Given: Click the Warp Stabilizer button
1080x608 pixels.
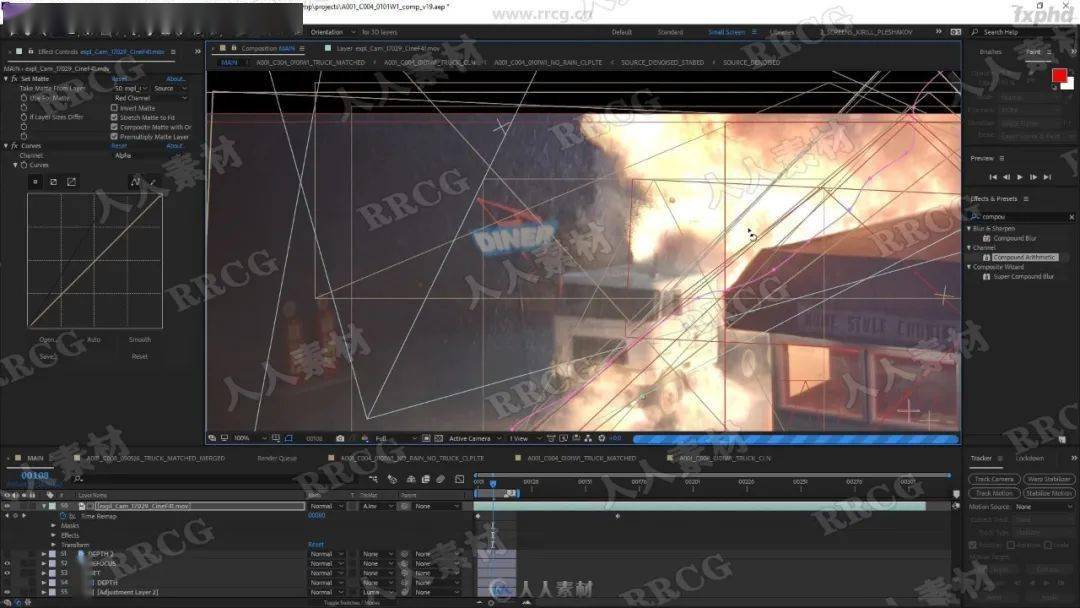Looking at the screenshot, I should (x=1049, y=479).
